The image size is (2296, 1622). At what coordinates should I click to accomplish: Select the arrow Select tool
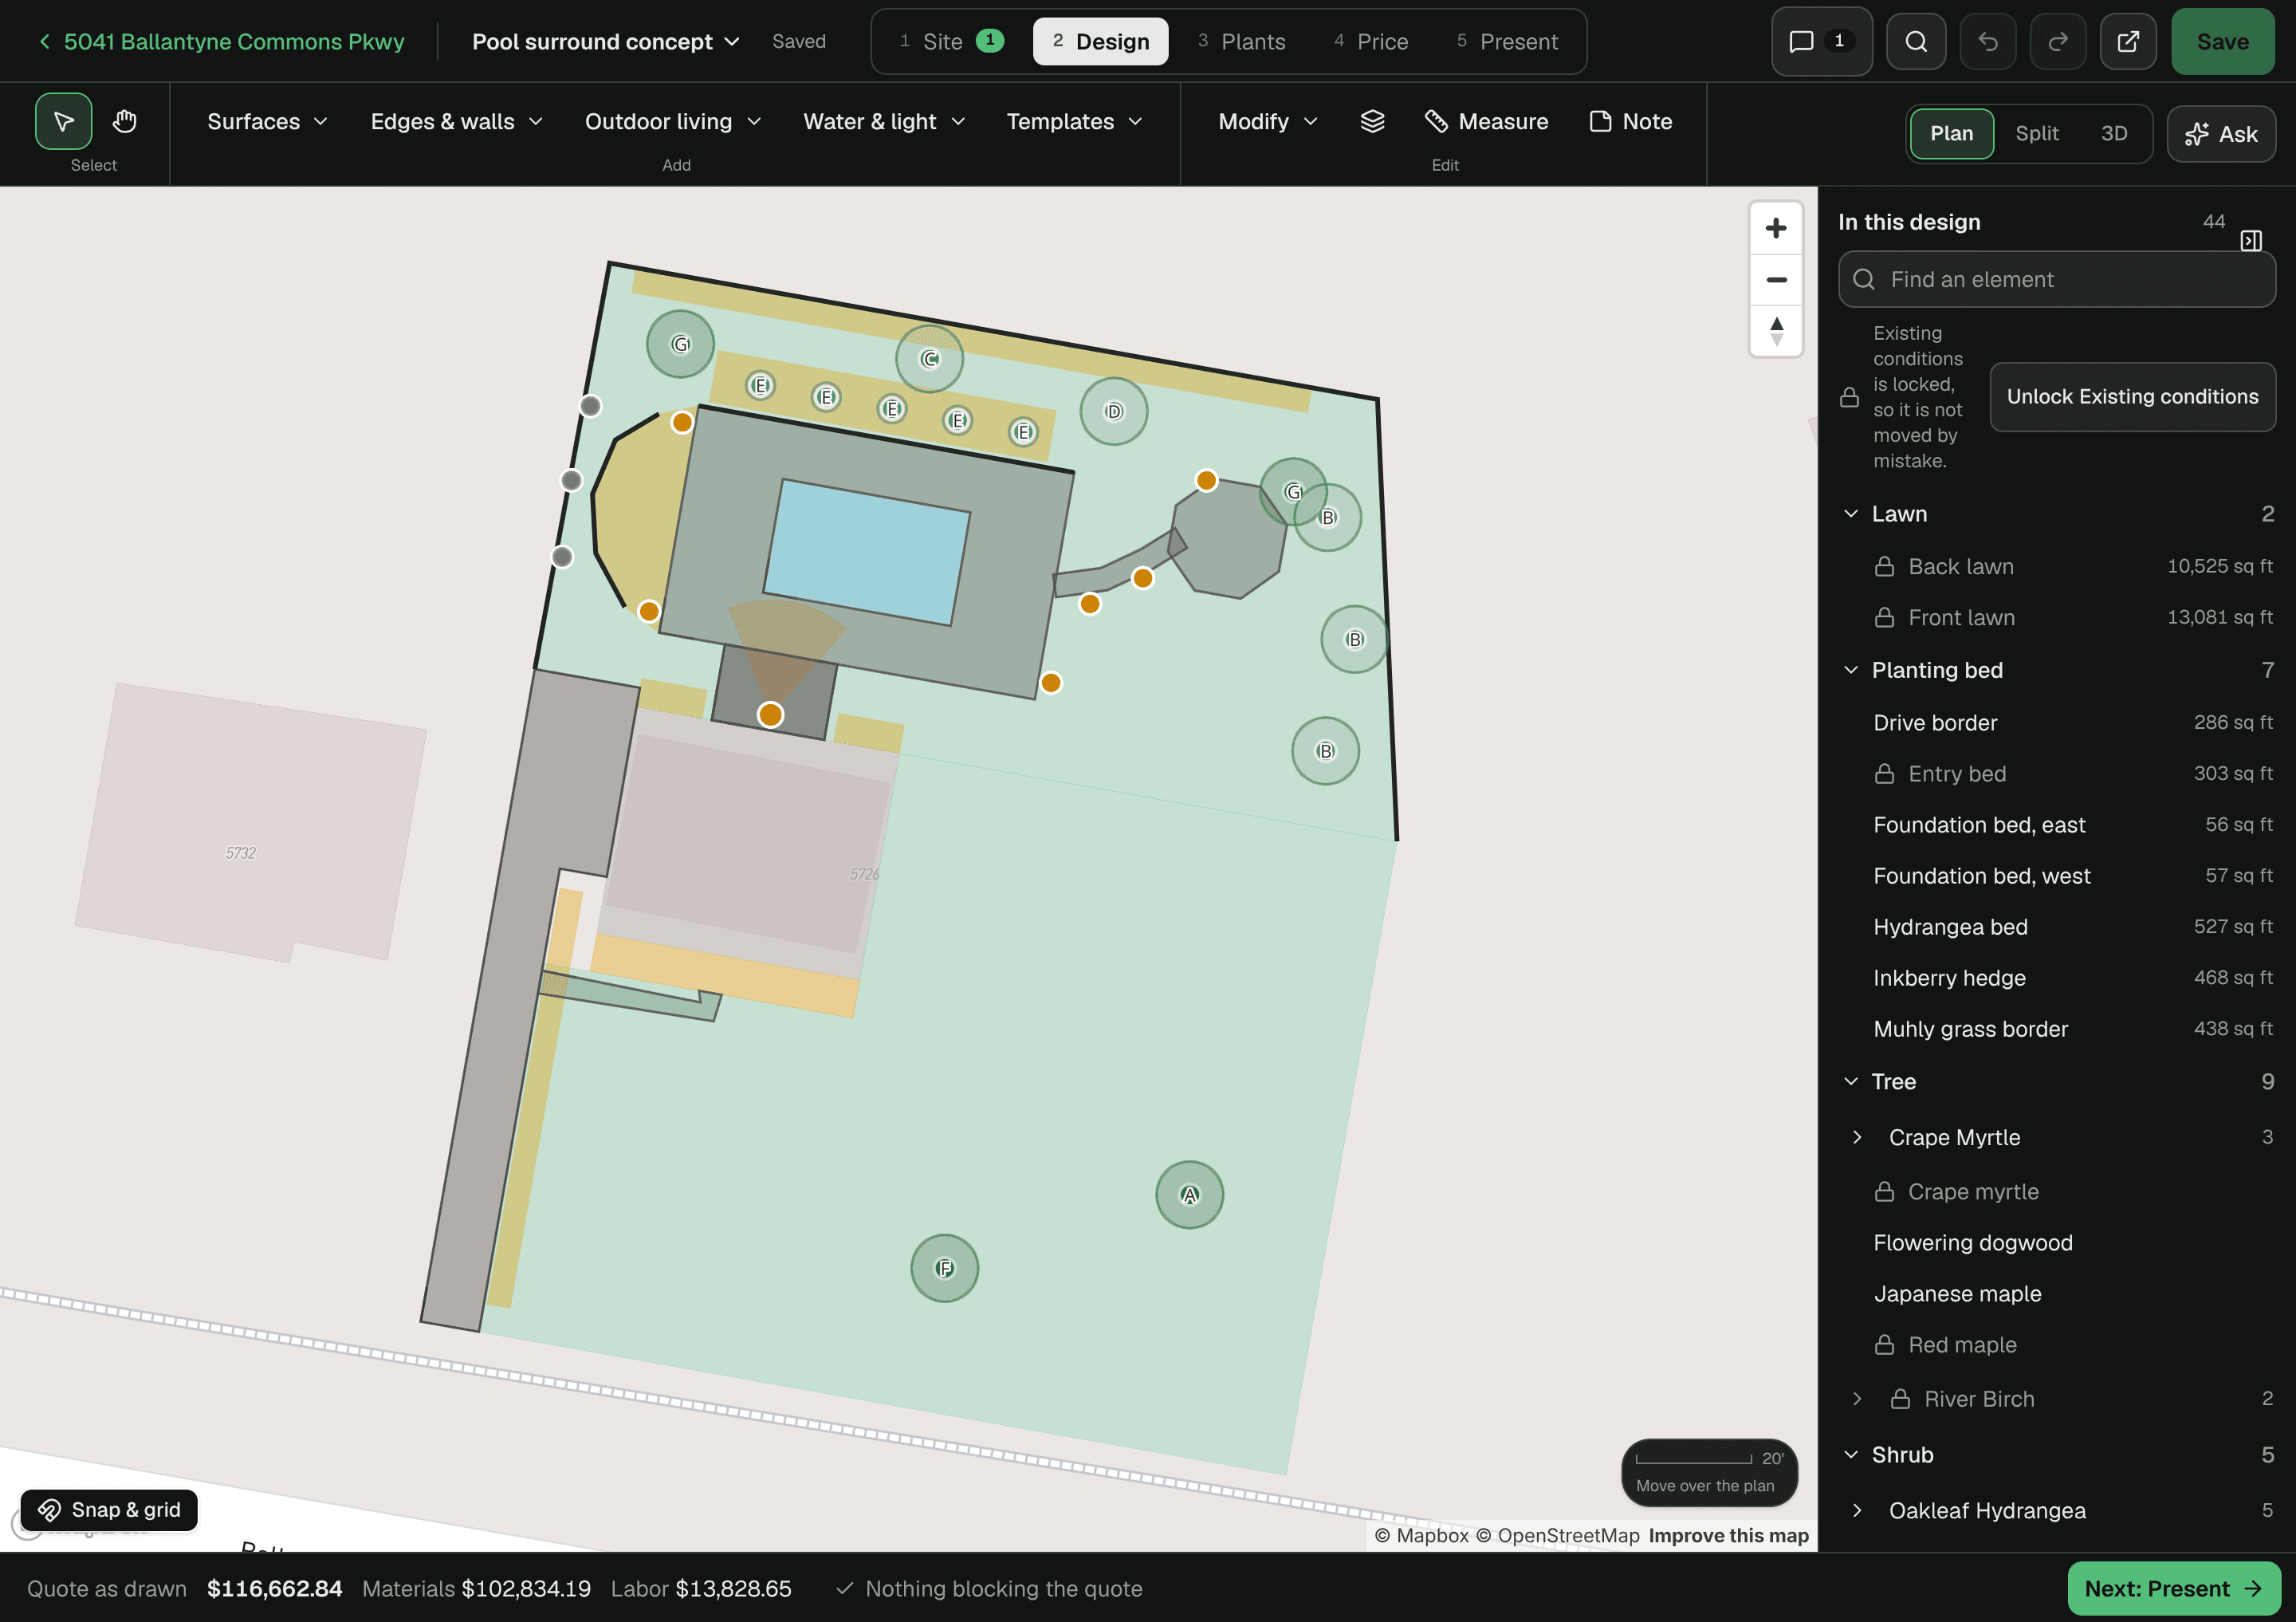(63, 122)
